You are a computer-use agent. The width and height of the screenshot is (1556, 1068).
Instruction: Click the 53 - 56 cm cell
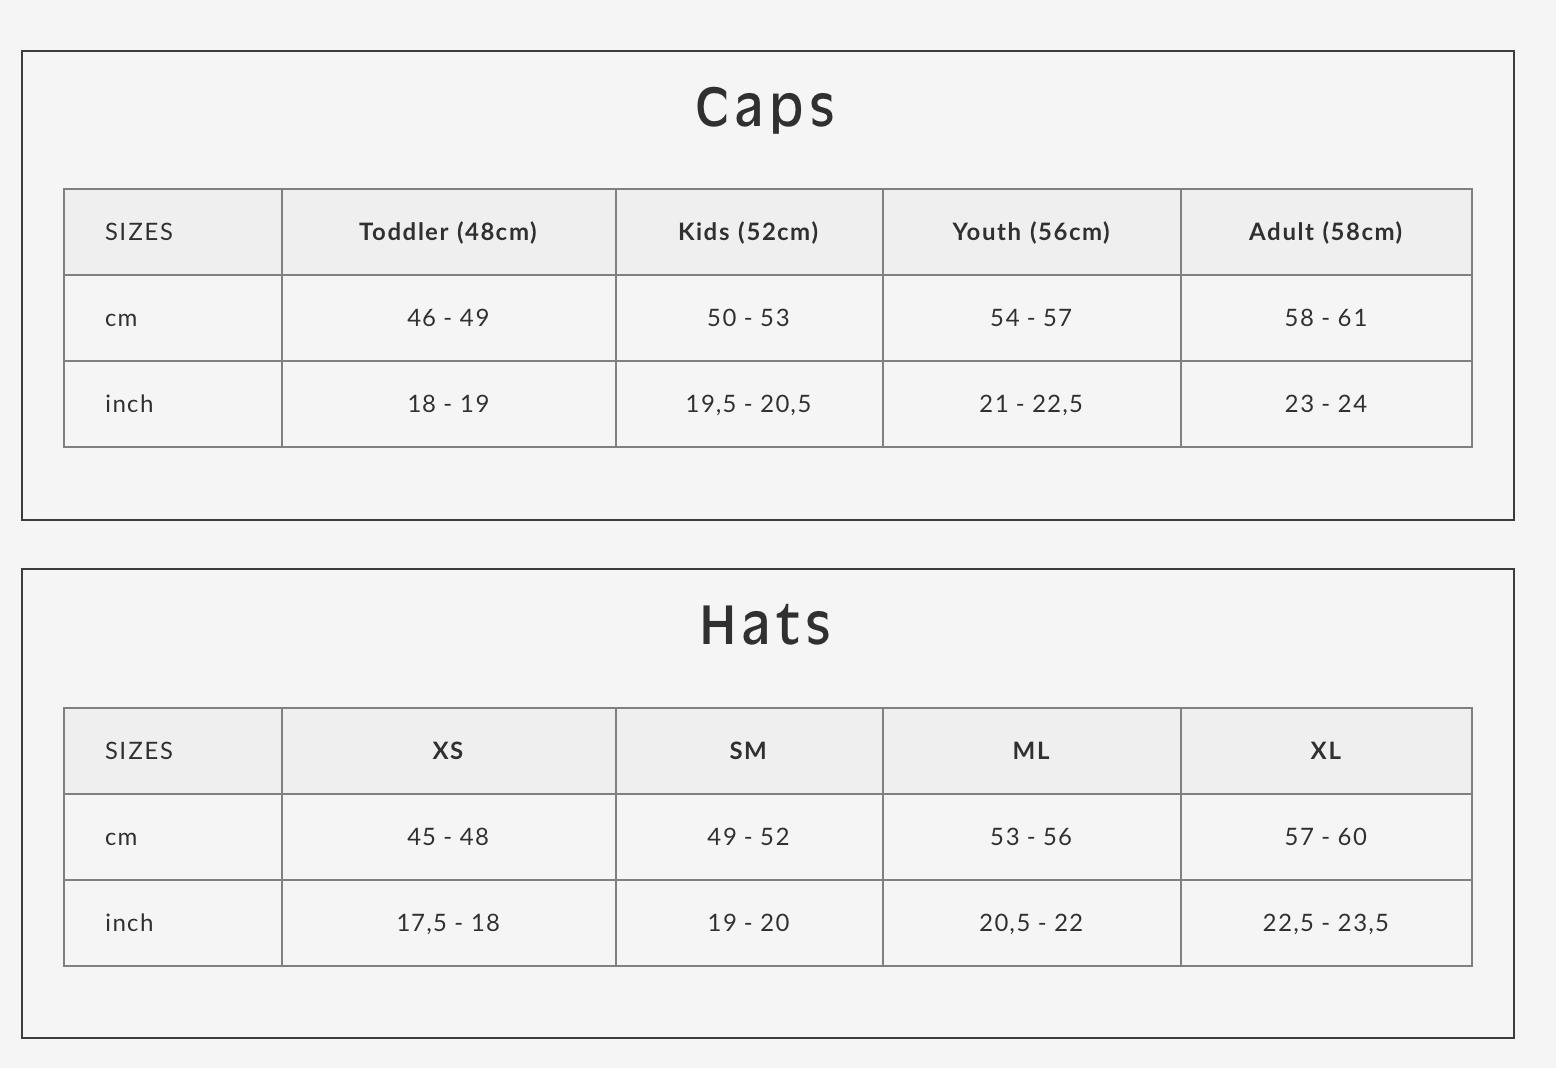pos(1031,837)
